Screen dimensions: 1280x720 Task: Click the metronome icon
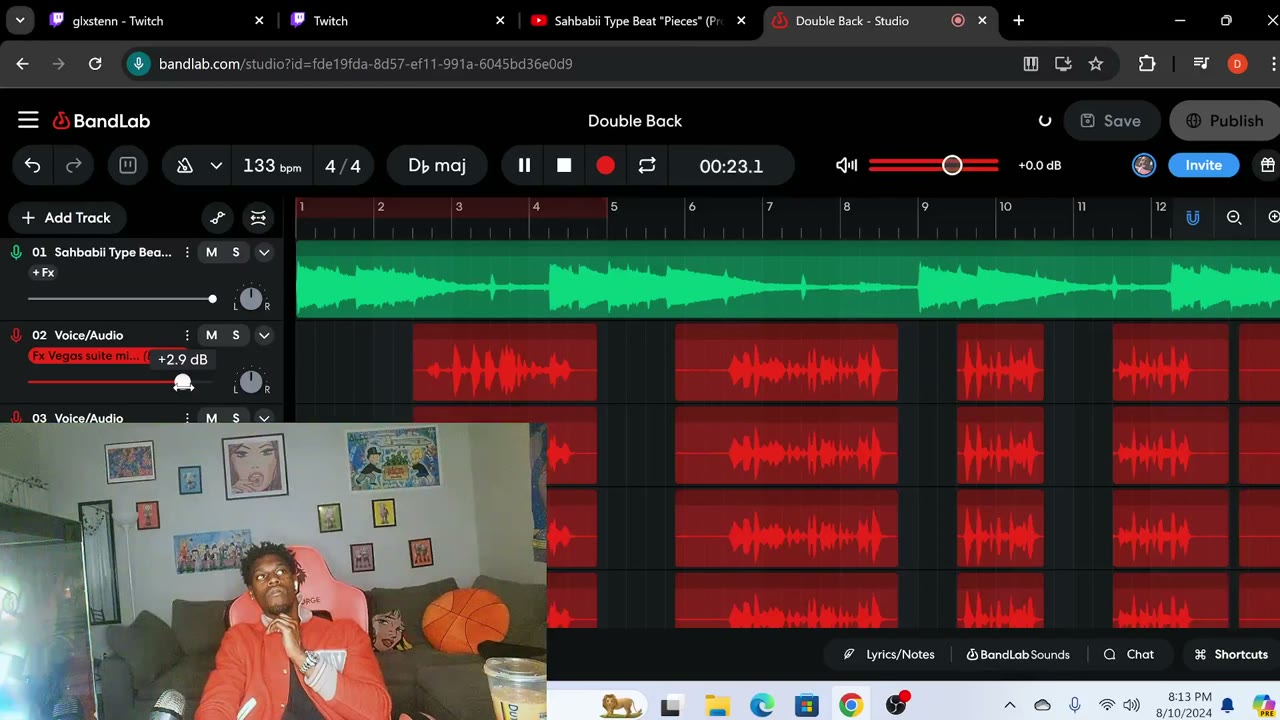[185, 166]
